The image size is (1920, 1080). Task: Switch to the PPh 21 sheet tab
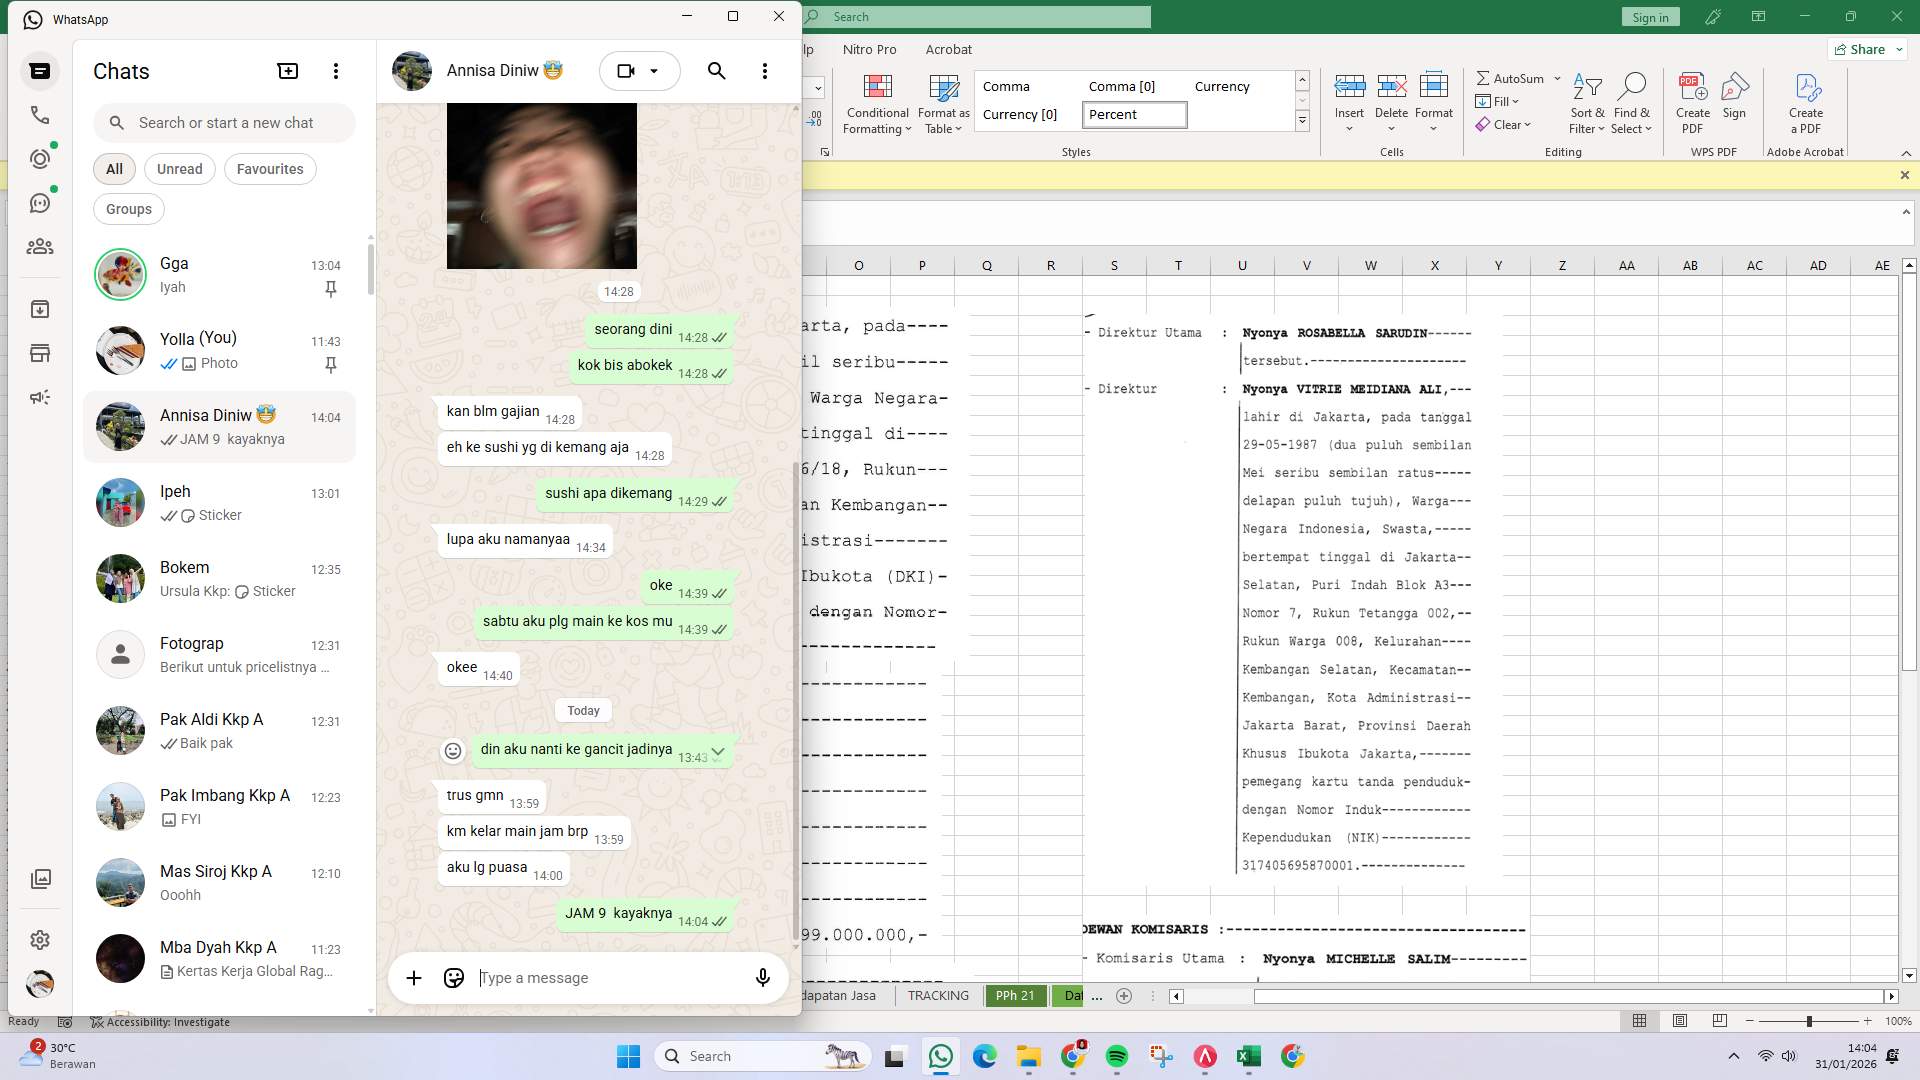(x=1015, y=995)
